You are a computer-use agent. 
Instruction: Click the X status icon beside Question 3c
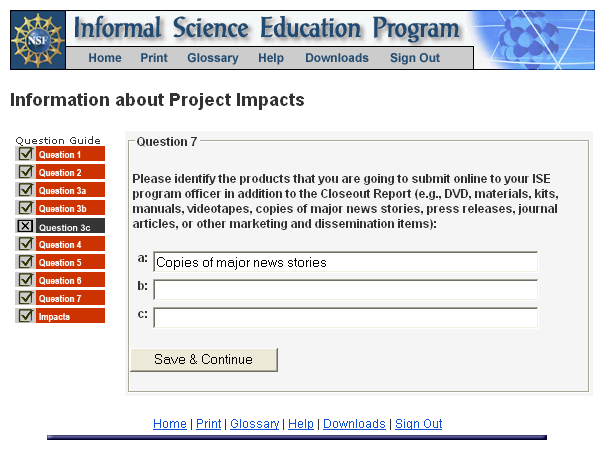(25, 226)
